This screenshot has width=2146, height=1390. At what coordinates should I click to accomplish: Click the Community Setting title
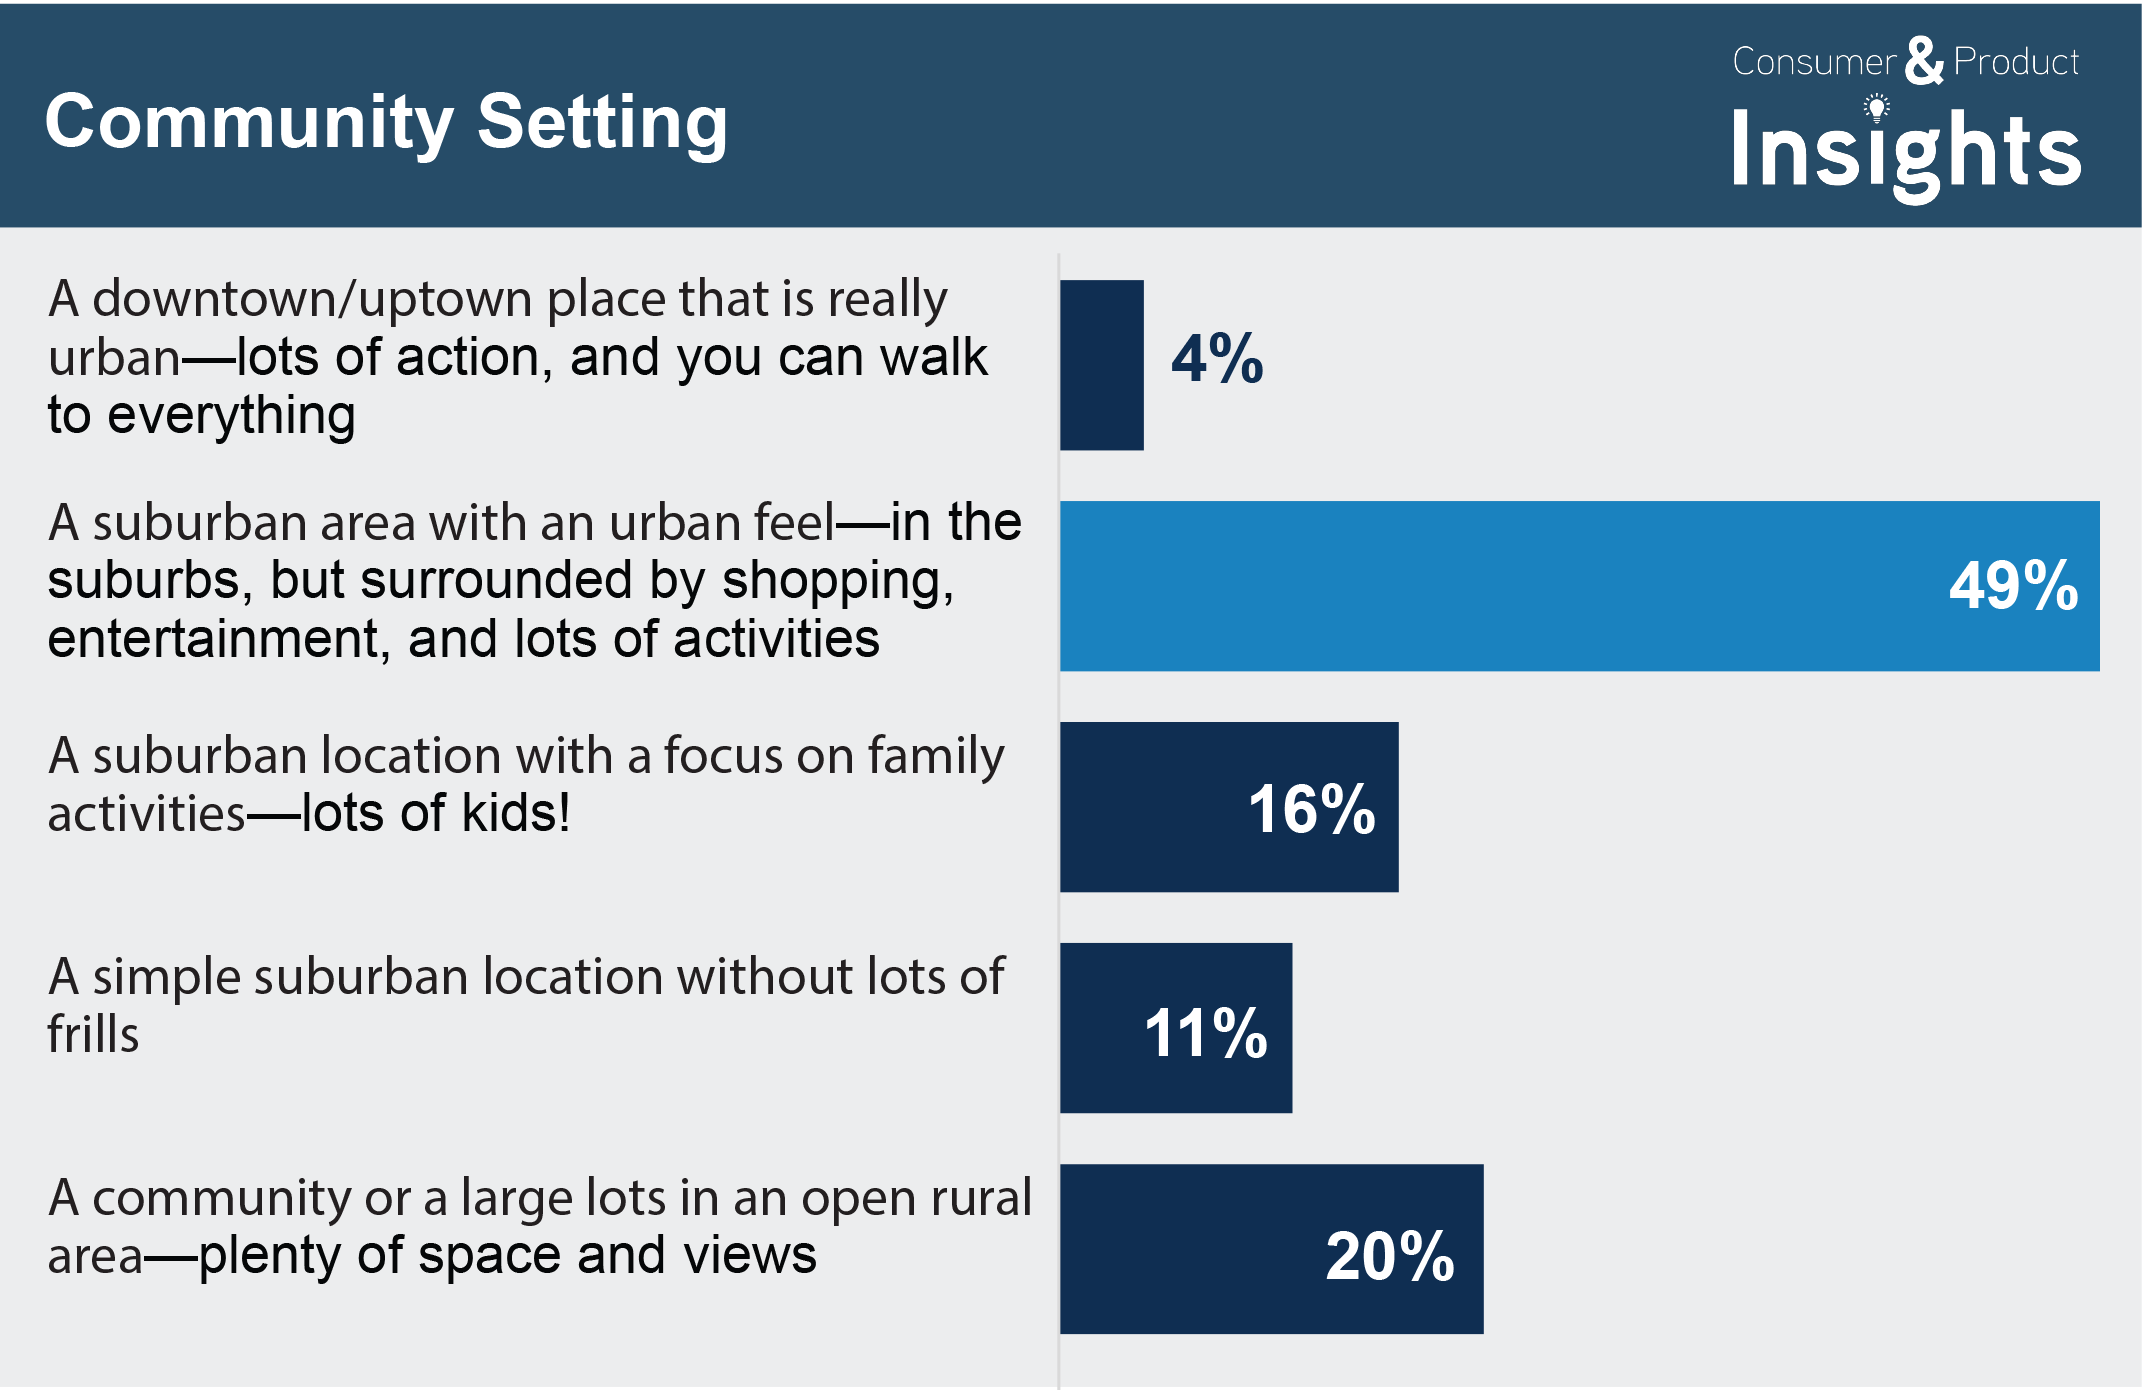(386, 122)
